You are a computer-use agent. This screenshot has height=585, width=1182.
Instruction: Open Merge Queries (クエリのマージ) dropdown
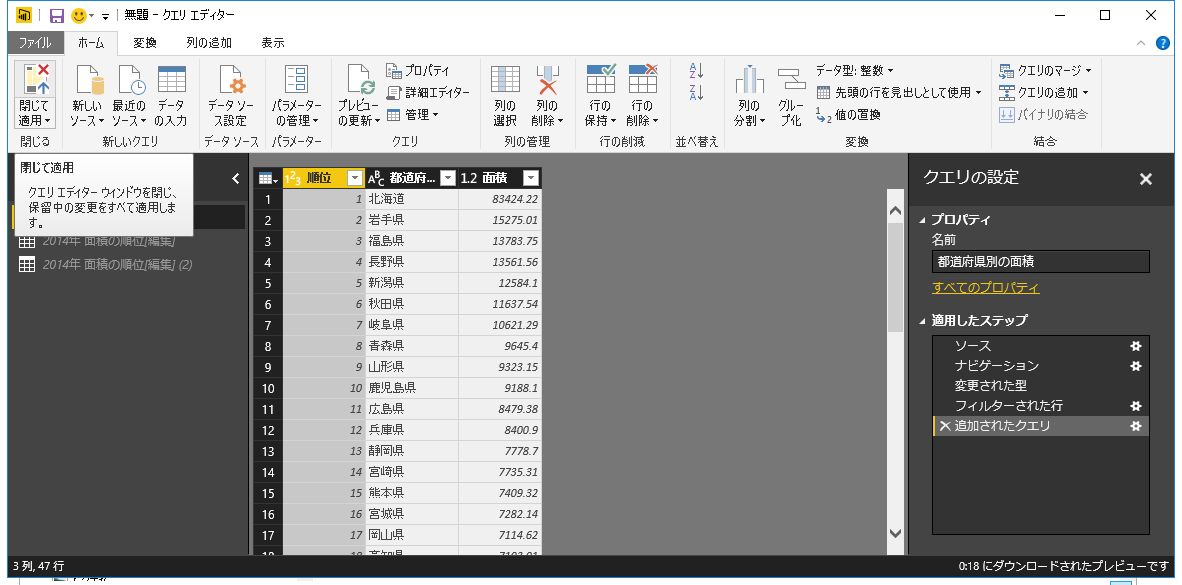pos(1045,70)
